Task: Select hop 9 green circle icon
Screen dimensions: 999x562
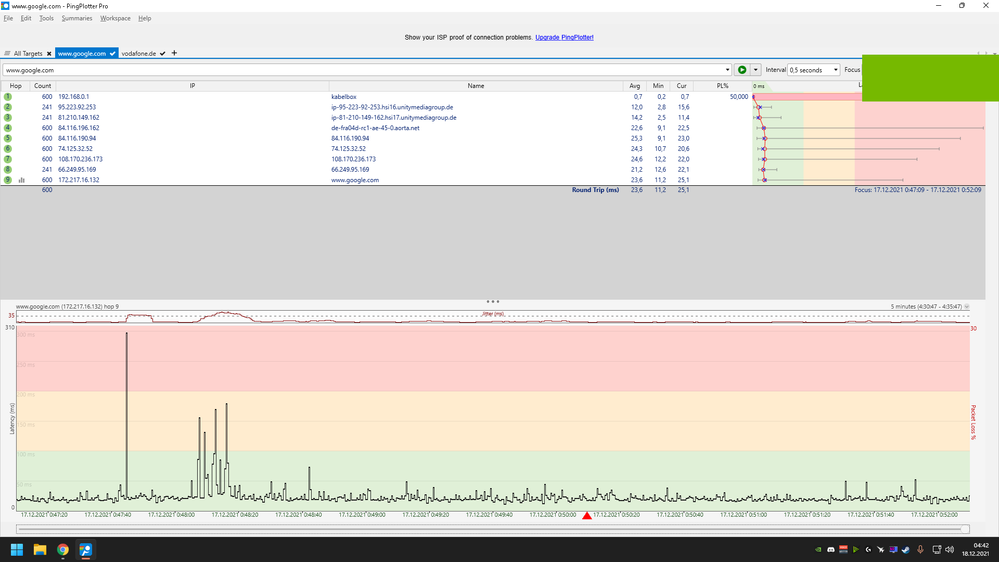Action: 8,180
